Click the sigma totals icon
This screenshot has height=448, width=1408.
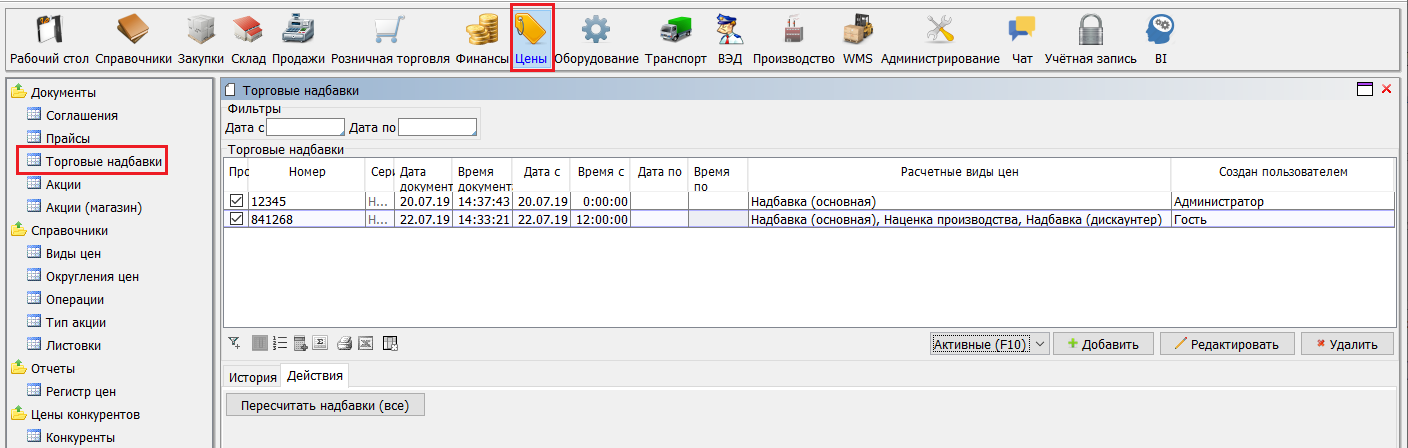pos(321,344)
